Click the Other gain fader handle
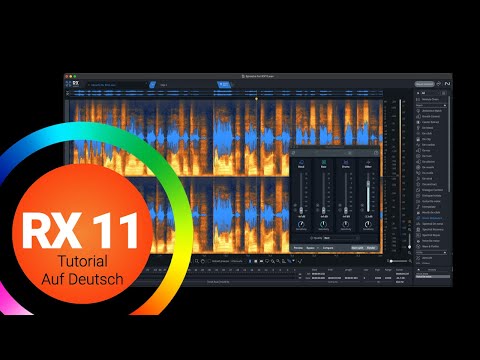The height and width of the screenshot is (360, 480). coord(368,183)
